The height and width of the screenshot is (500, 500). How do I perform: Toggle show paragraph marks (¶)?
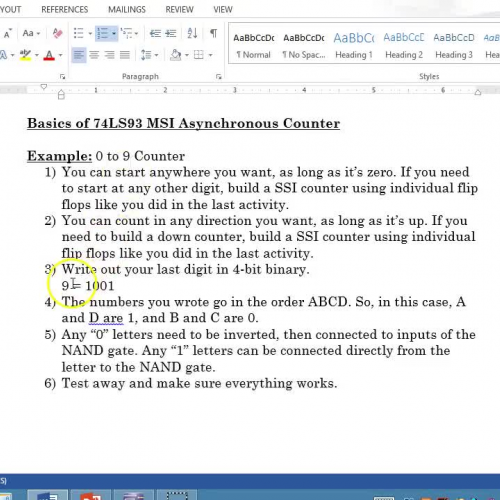point(213,33)
